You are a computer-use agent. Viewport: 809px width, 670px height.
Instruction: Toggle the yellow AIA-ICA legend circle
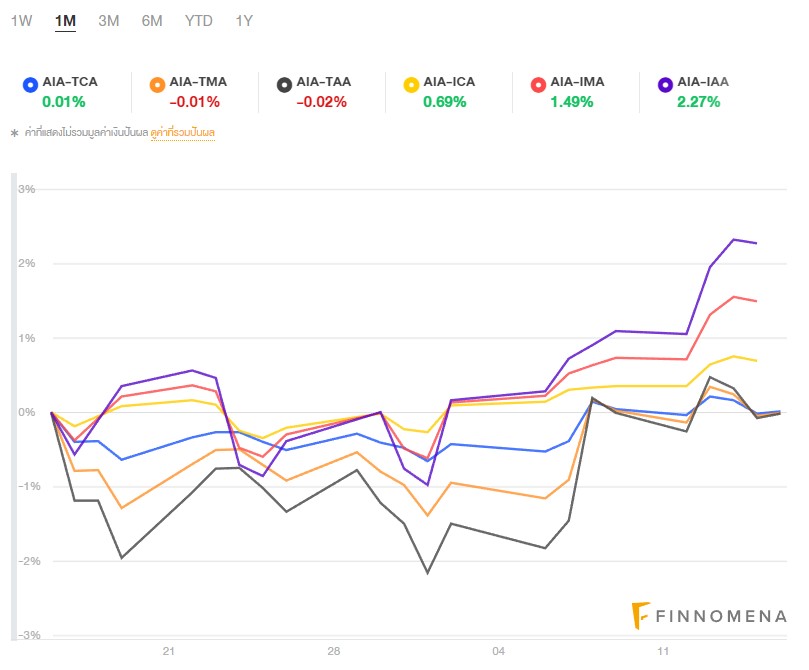click(x=410, y=84)
